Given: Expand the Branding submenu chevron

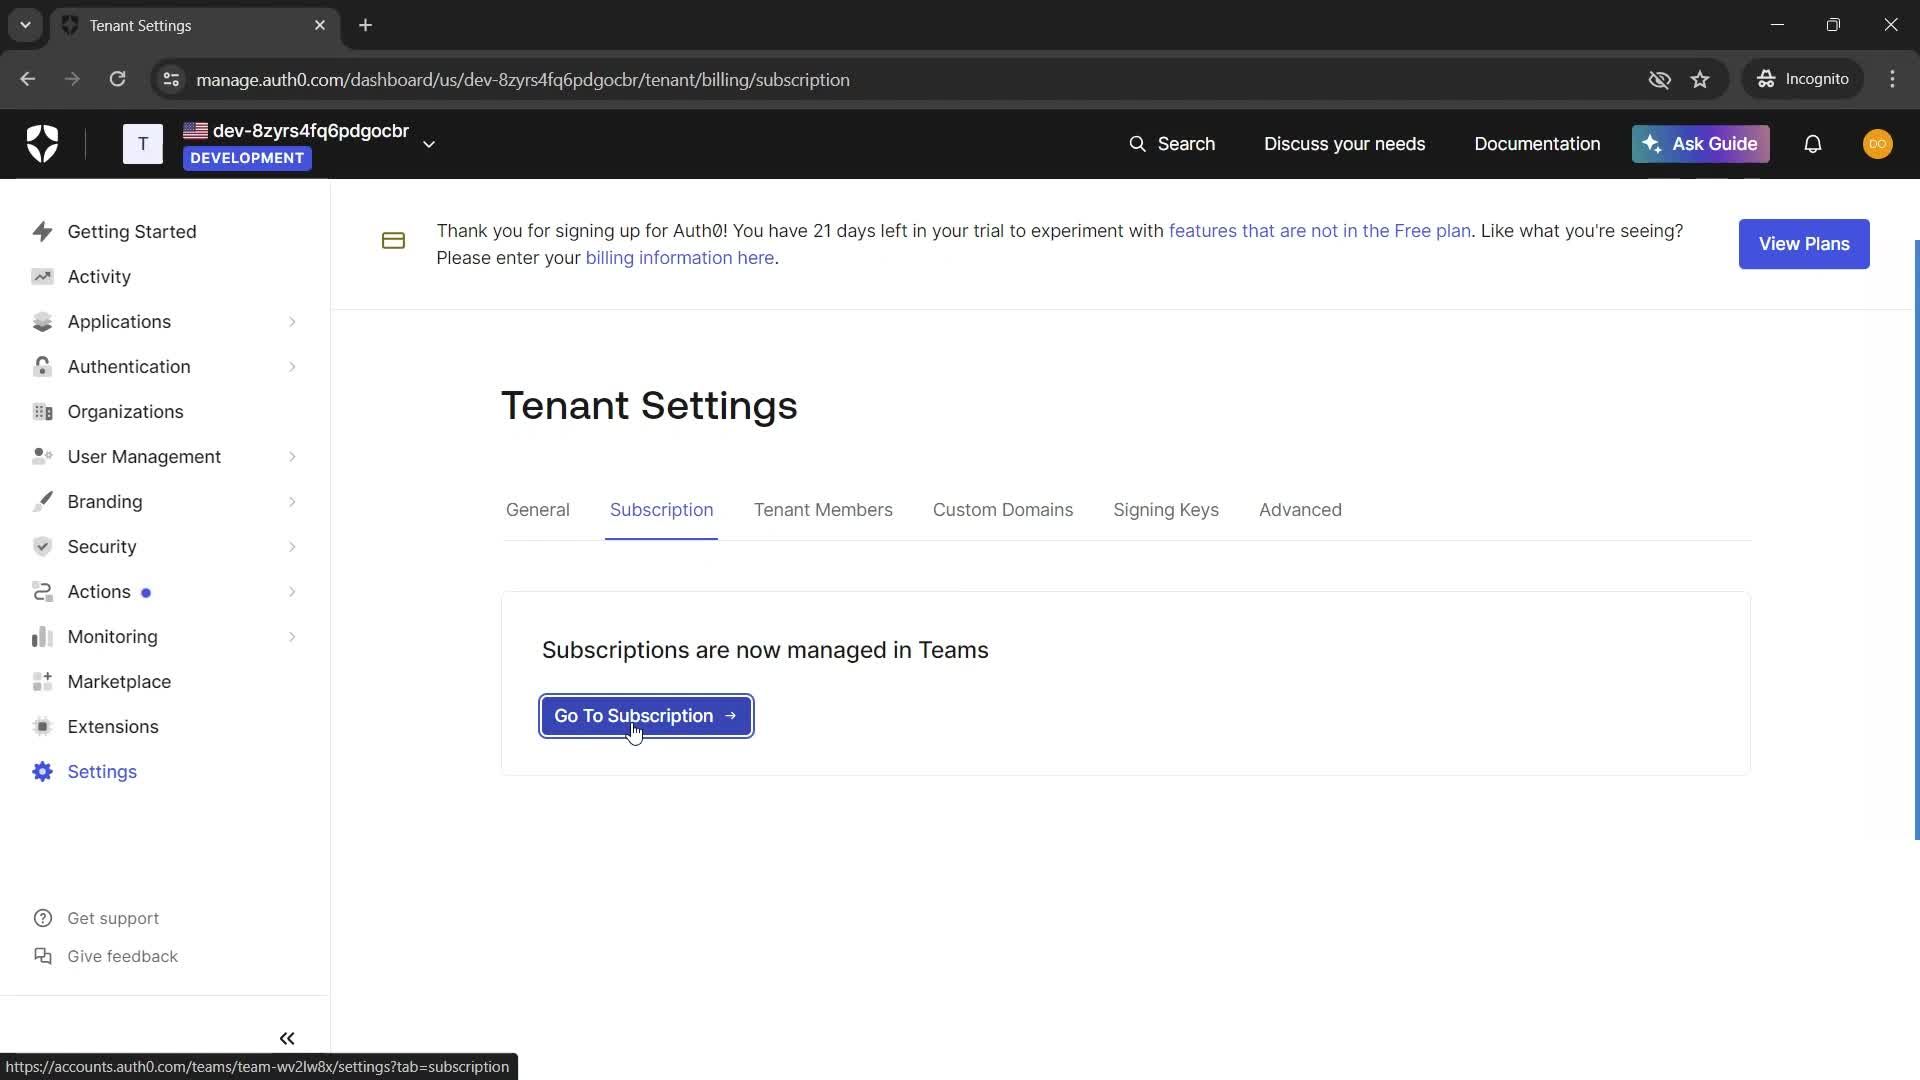Looking at the screenshot, I should (x=292, y=501).
